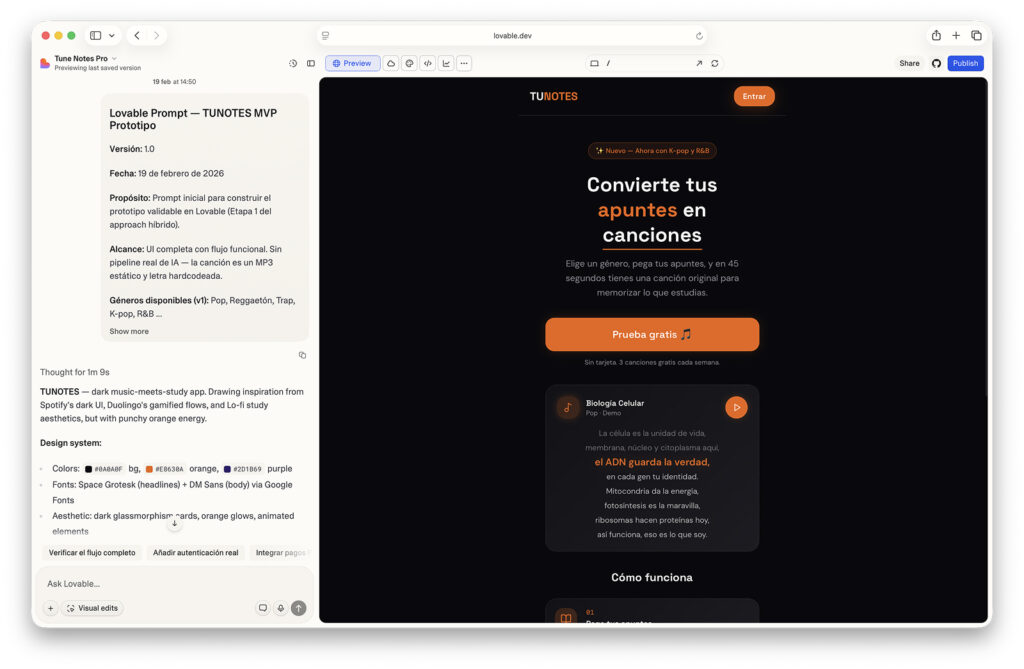Open the analytics chart icon
The image size is (1024, 669).
point(446,63)
